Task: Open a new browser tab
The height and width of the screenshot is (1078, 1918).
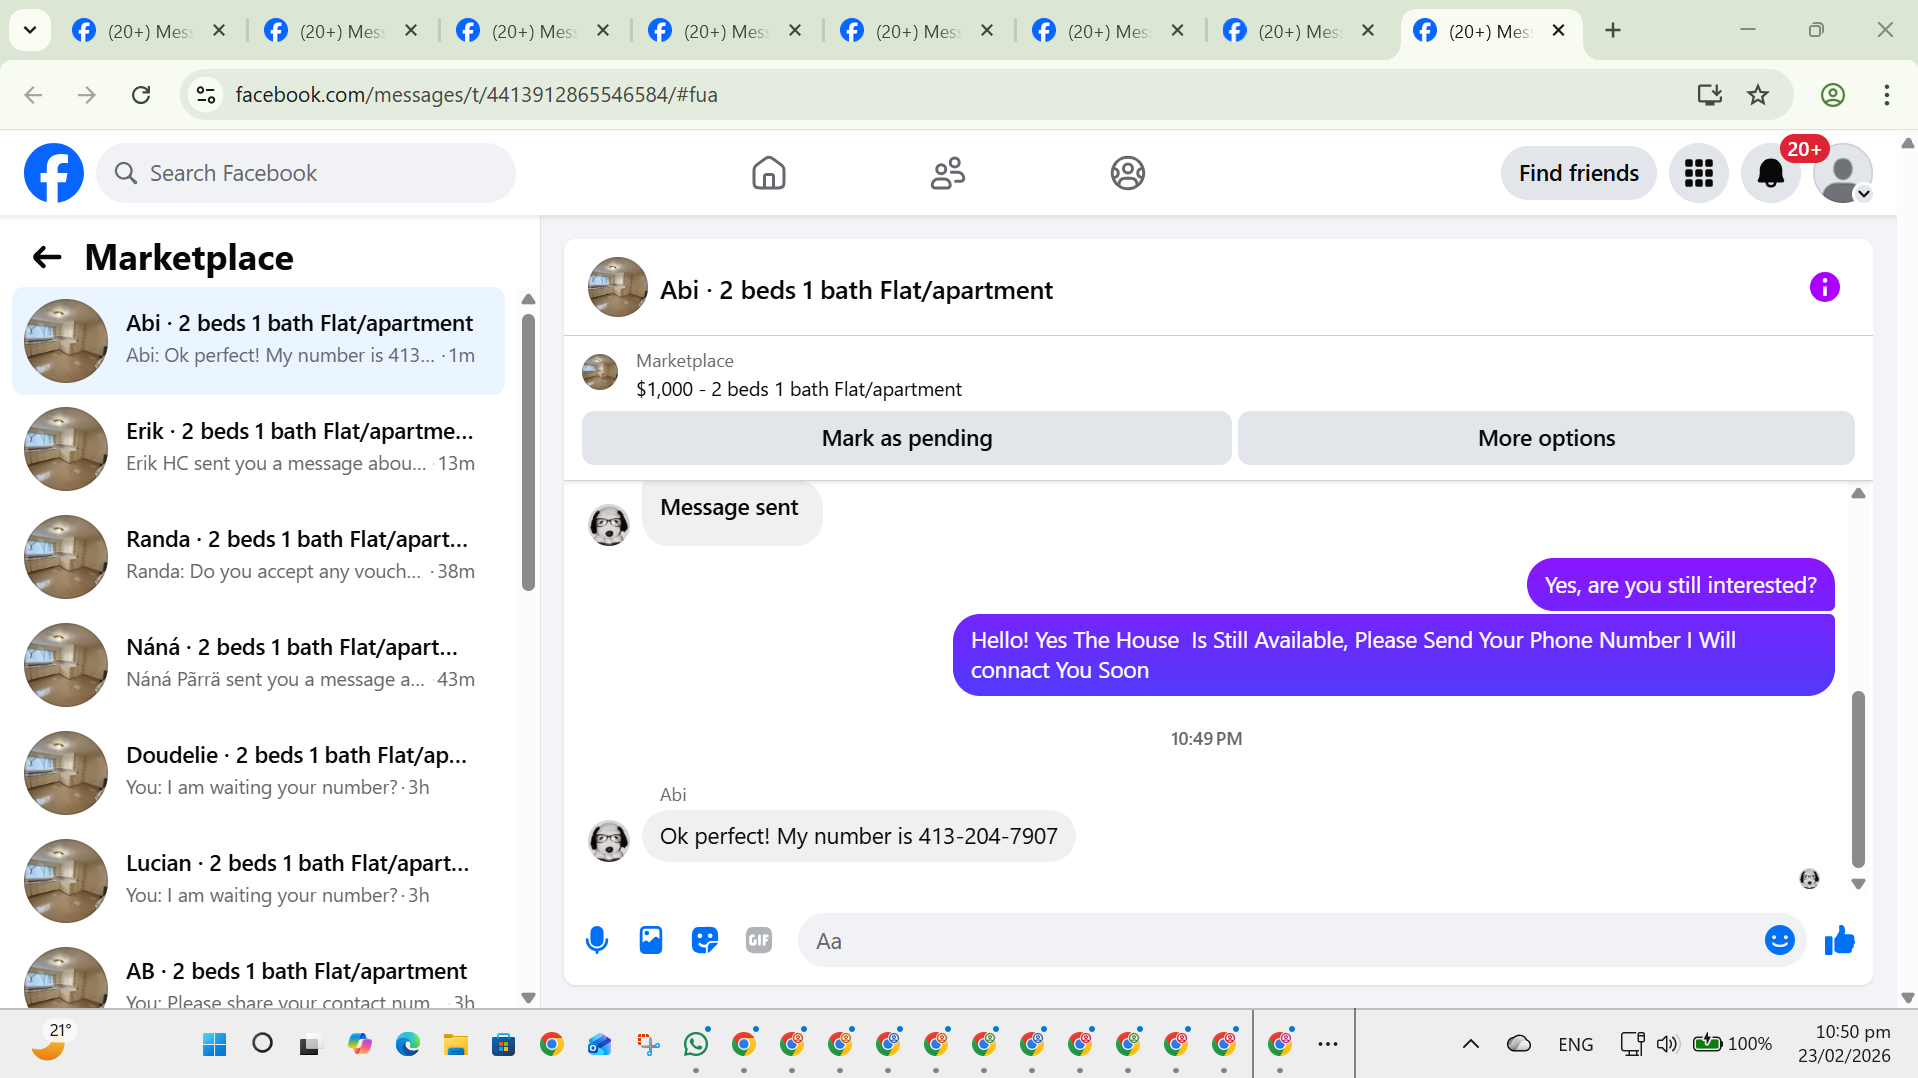Action: click(1612, 30)
